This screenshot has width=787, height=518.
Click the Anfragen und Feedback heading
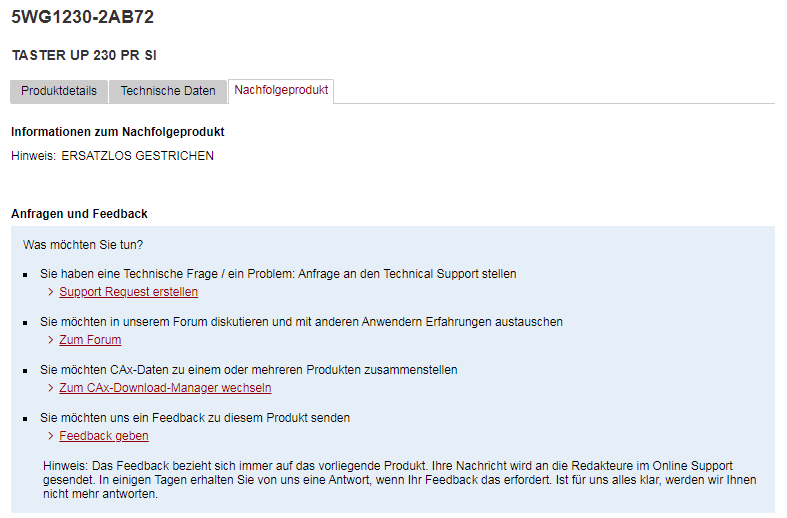pyautogui.click(x=79, y=214)
